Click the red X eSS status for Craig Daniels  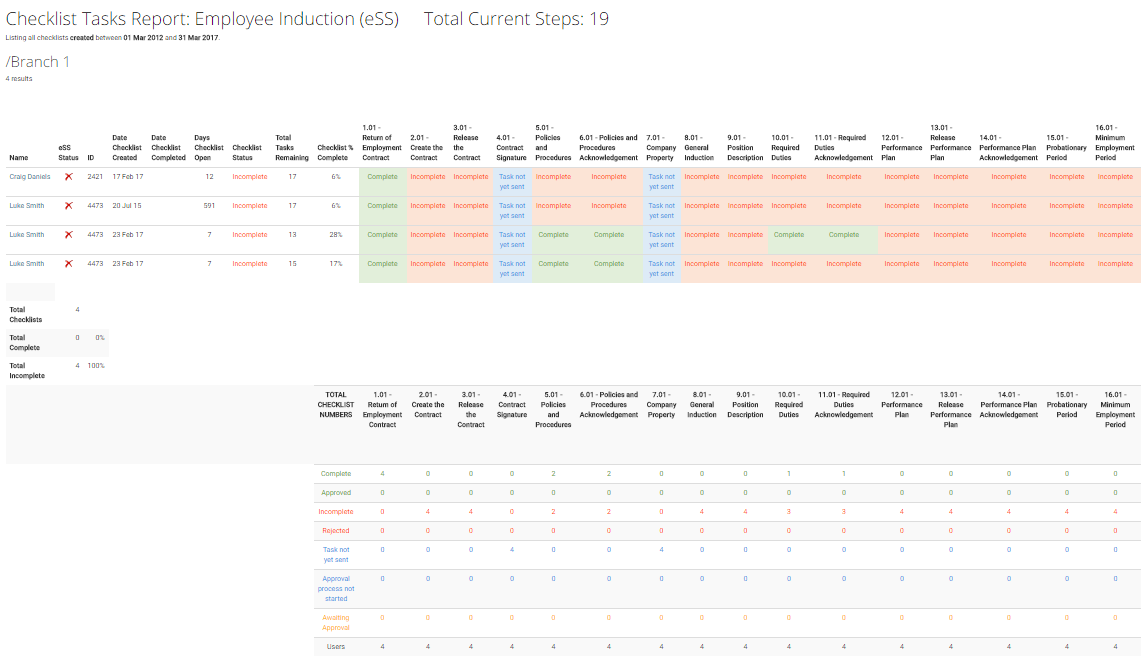[68, 177]
